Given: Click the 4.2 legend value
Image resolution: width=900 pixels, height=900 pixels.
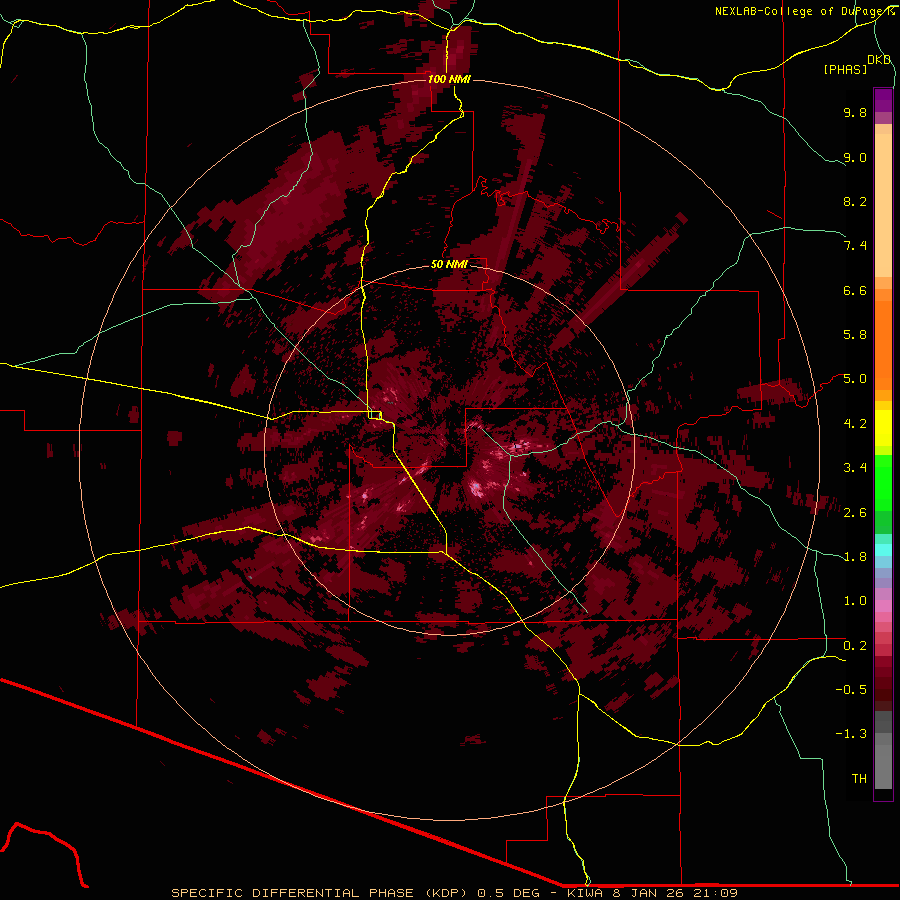Looking at the screenshot, I should pos(855,424).
